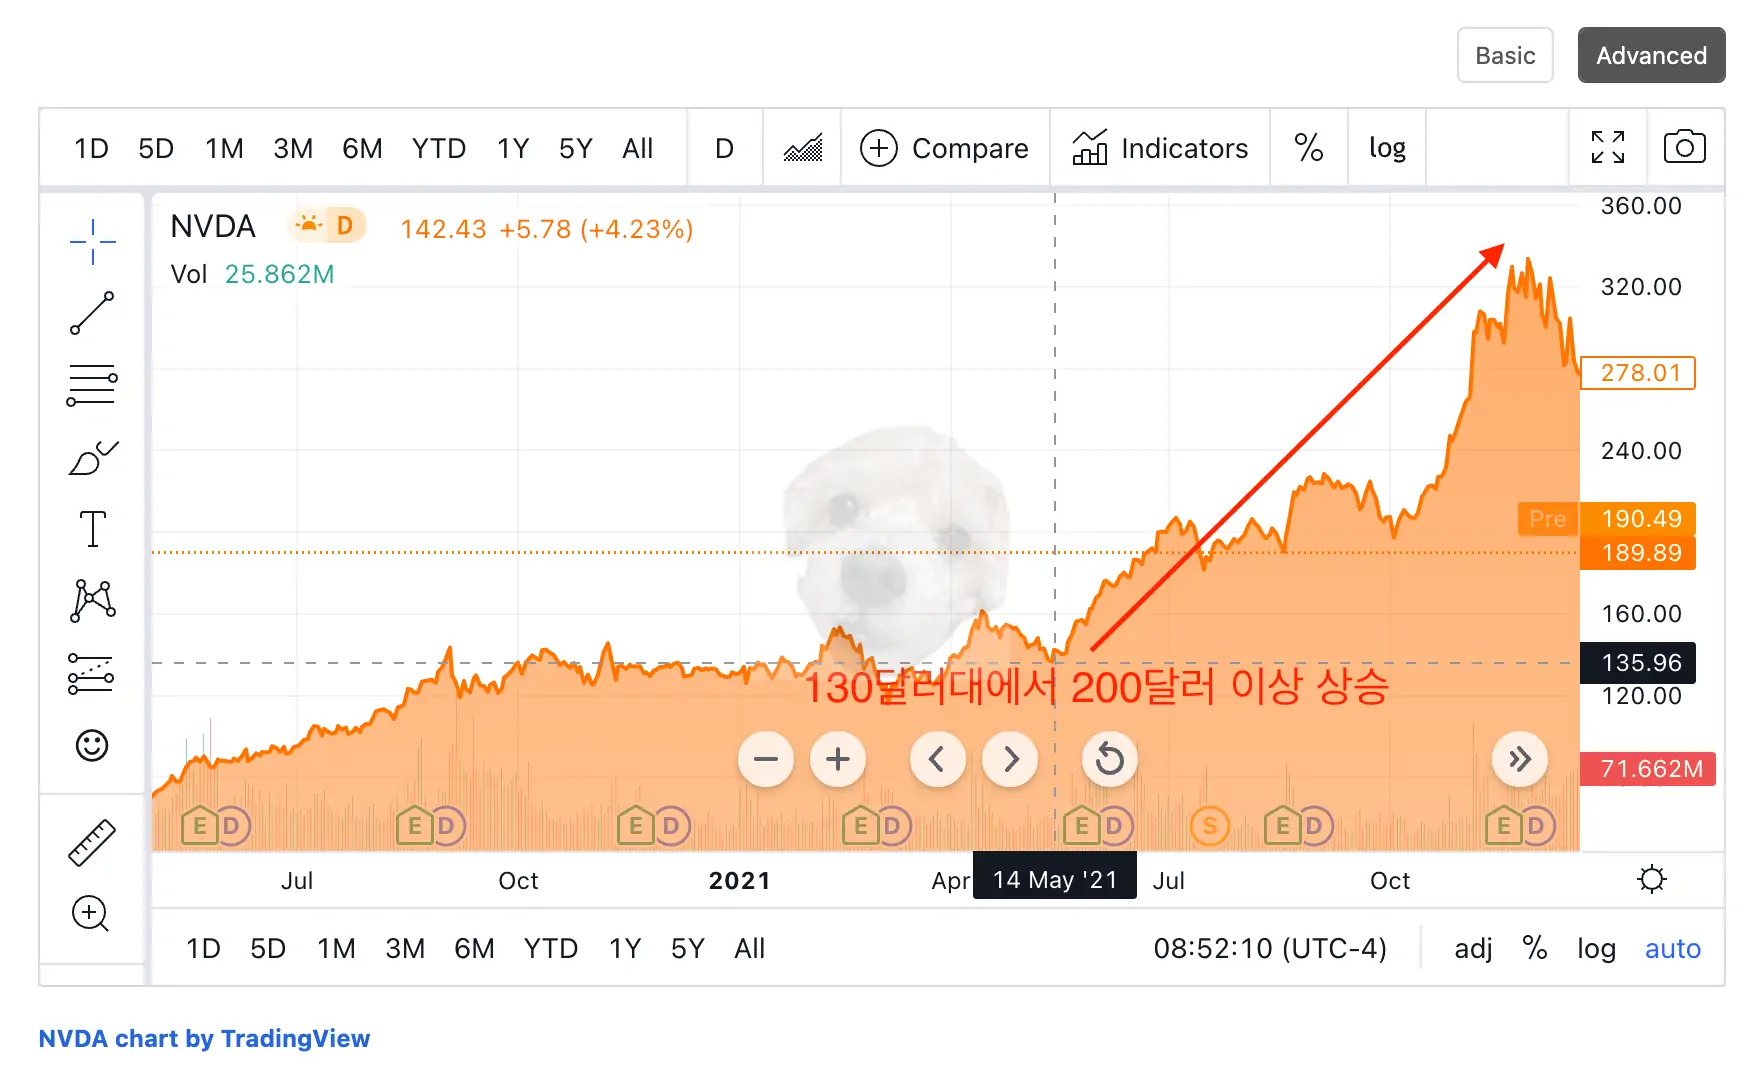Select the trend line drawing tool
Image resolution: width=1760 pixels, height=1088 pixels.
[91, 312]
